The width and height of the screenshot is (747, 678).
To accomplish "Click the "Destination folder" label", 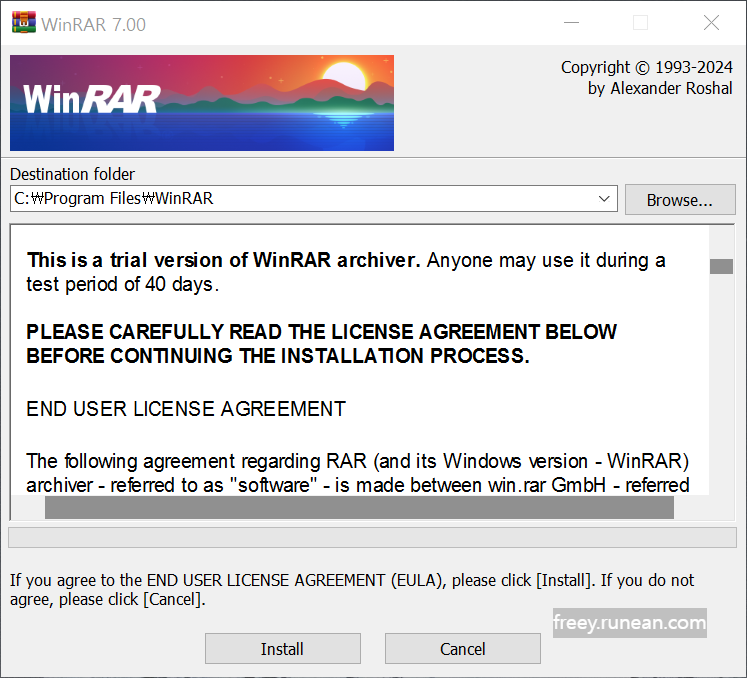I will 72,174.
